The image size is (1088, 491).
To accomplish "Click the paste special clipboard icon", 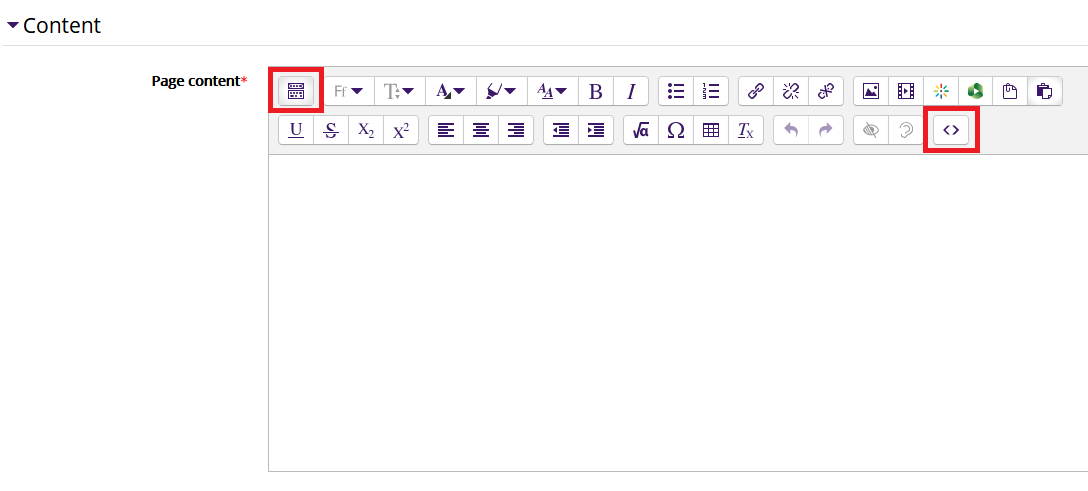I will (1044, 91).
